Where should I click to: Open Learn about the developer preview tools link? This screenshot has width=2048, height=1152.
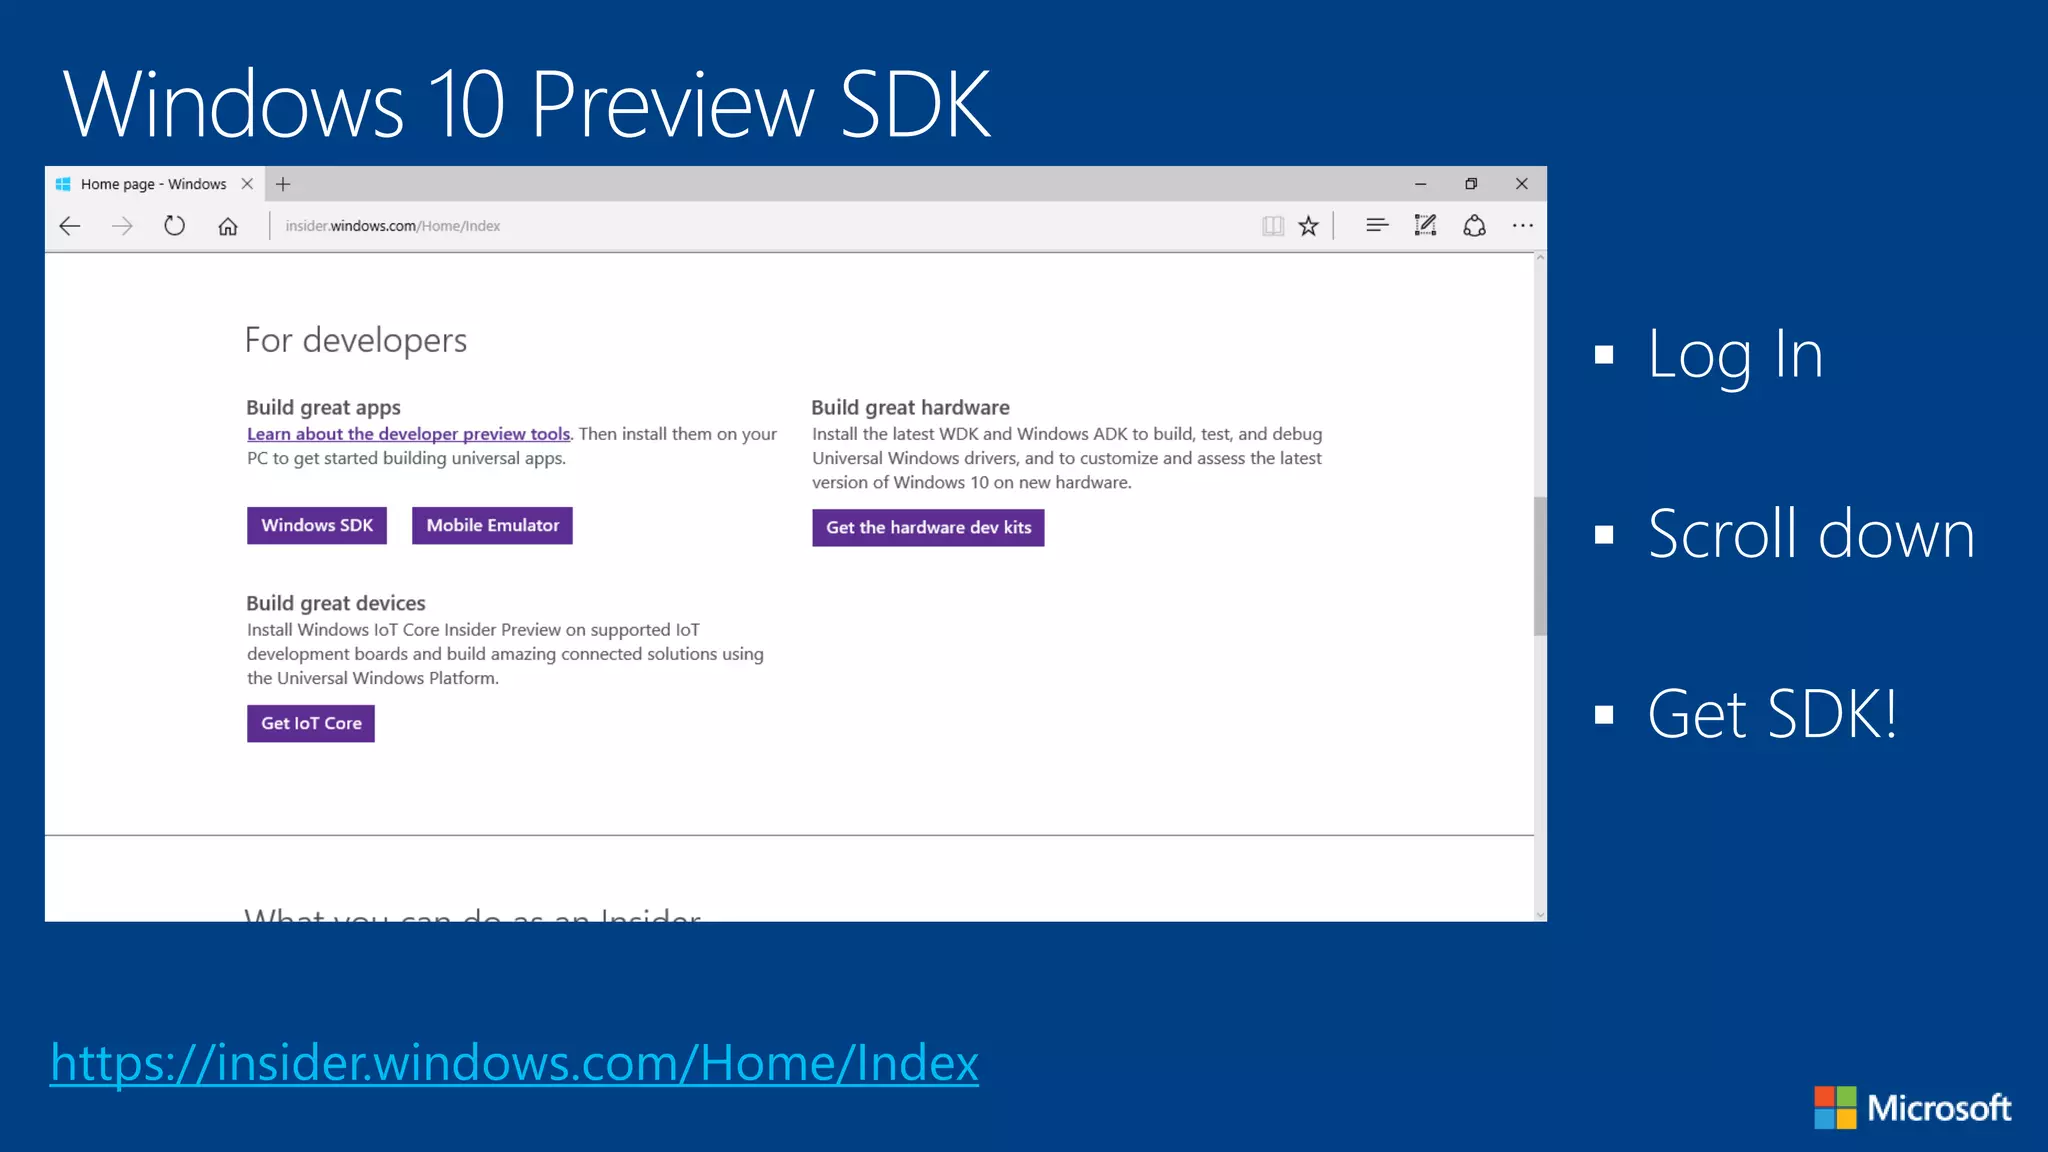pyautogui.click(x=408, y=434)
